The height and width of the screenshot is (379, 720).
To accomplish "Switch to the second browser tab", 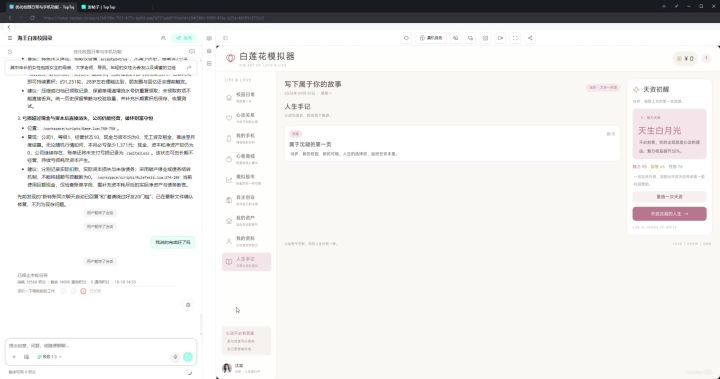I will pyautogui.click(x=98, y=7).
